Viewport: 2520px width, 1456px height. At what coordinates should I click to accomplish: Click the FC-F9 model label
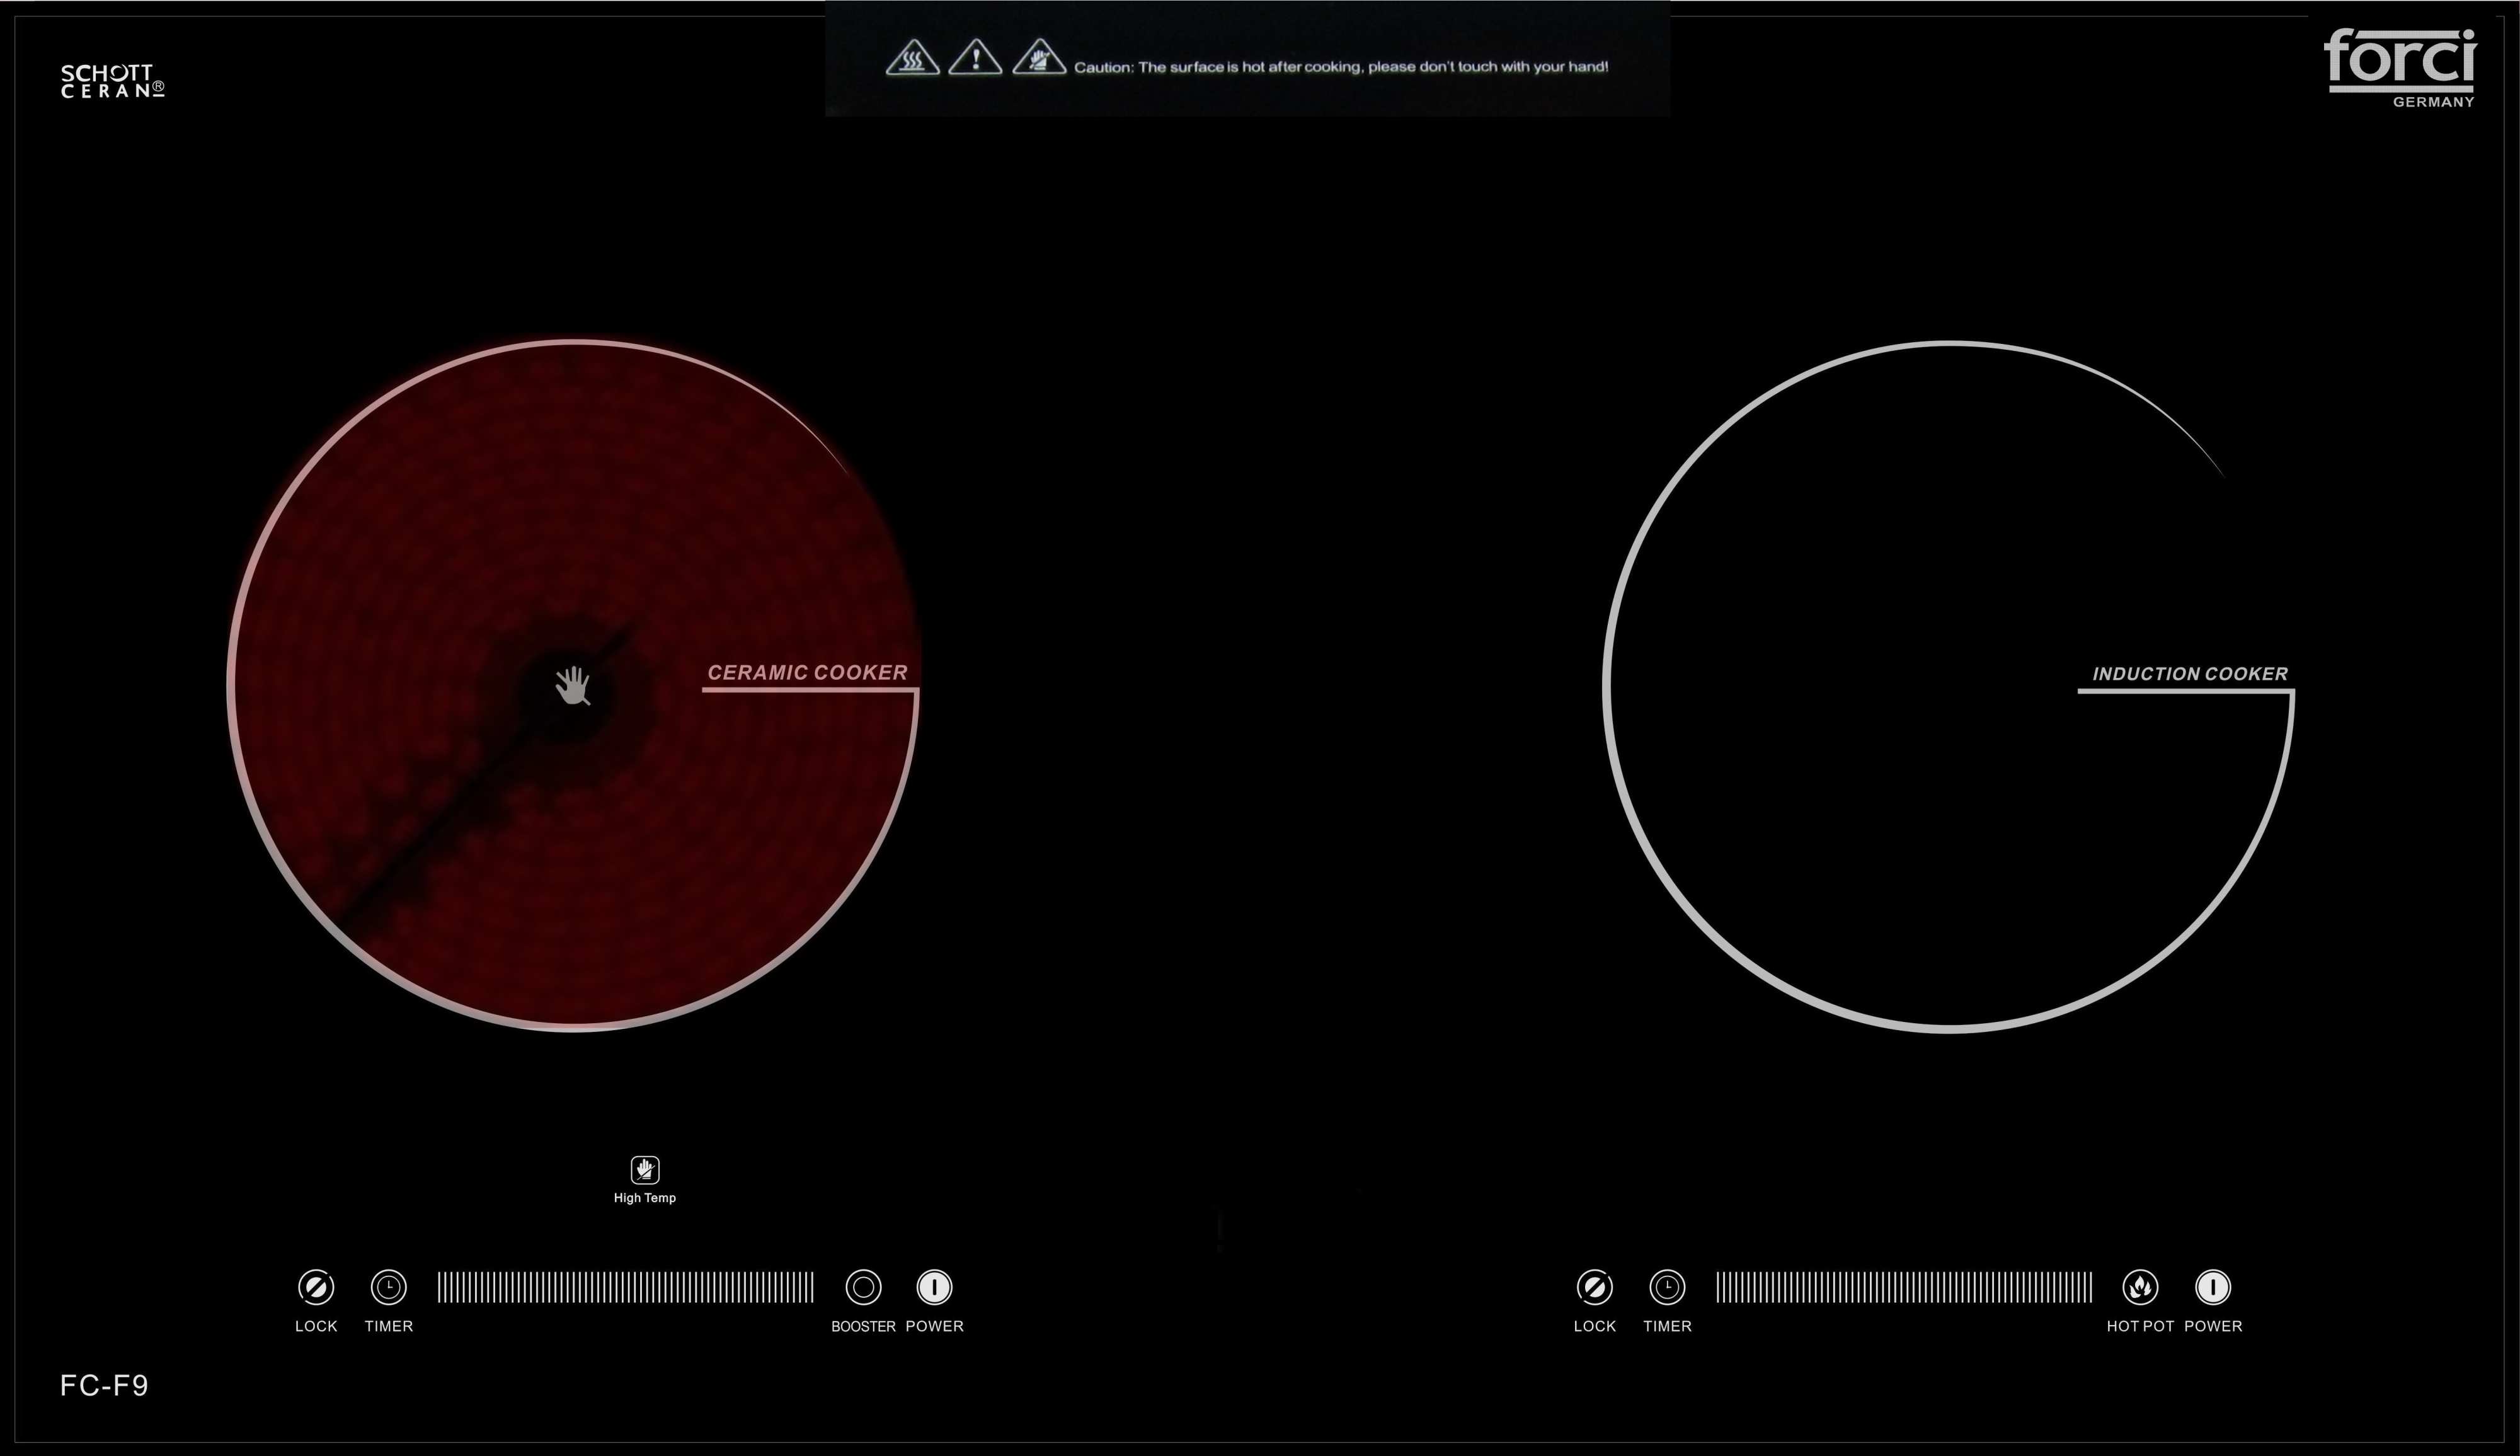[x=104, y=1385]
